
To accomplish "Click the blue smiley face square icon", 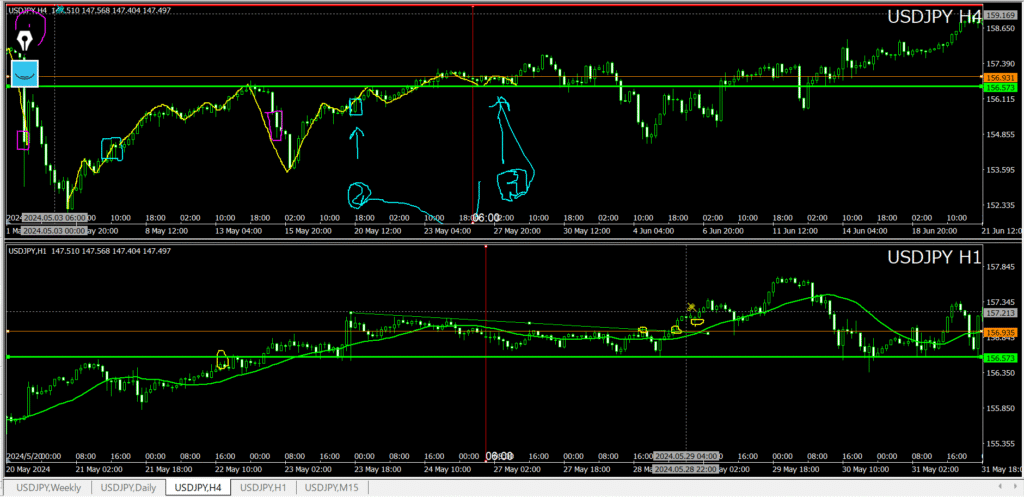I will 24,73.
